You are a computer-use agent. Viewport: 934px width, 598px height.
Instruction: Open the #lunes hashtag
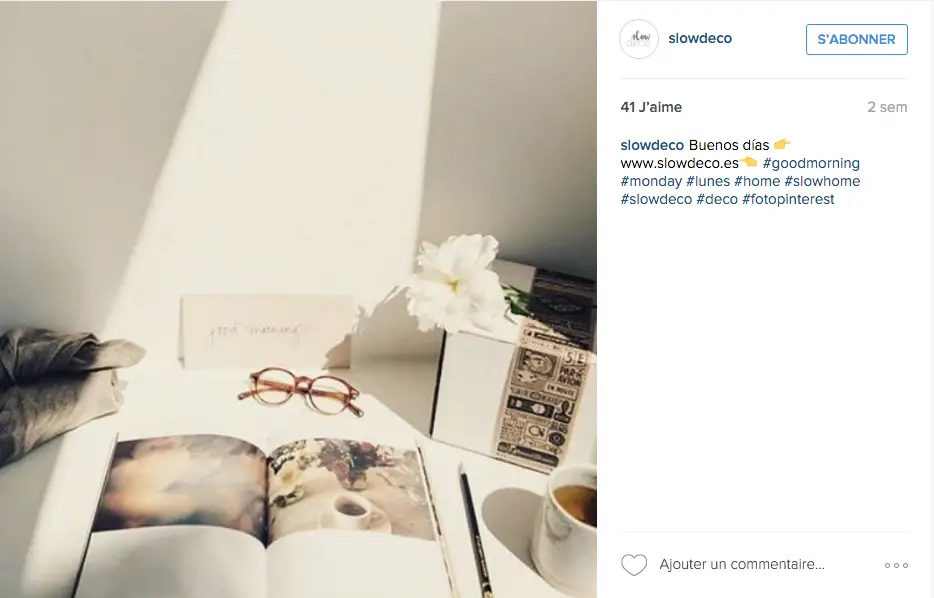coord(708,181)
